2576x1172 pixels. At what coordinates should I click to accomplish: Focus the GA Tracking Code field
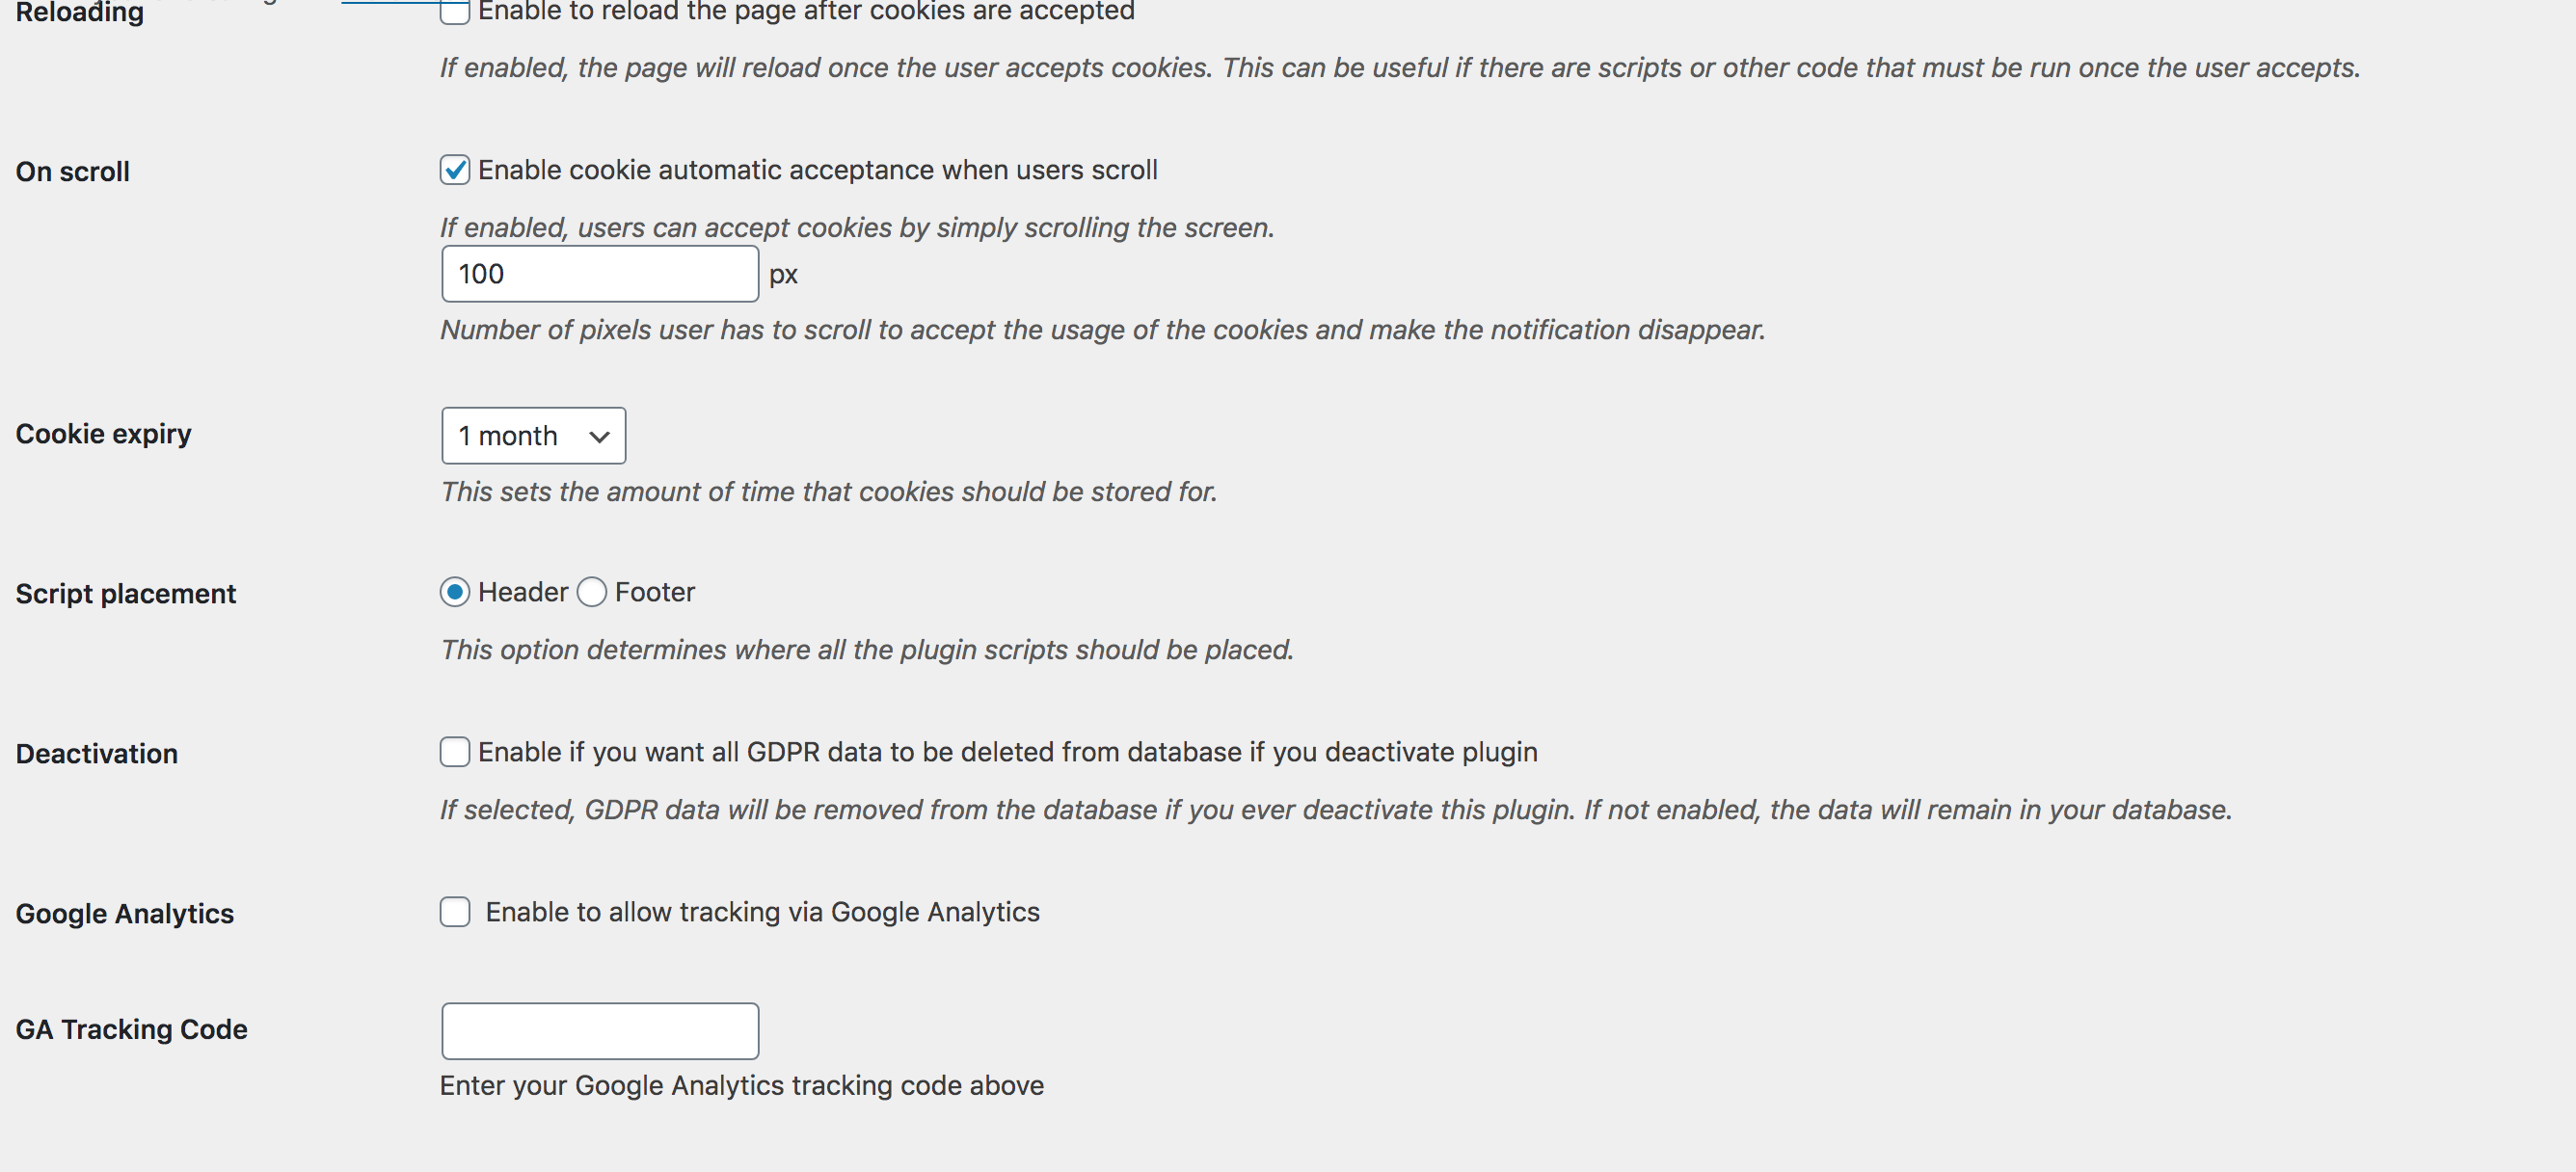[x=599, y=1031]
